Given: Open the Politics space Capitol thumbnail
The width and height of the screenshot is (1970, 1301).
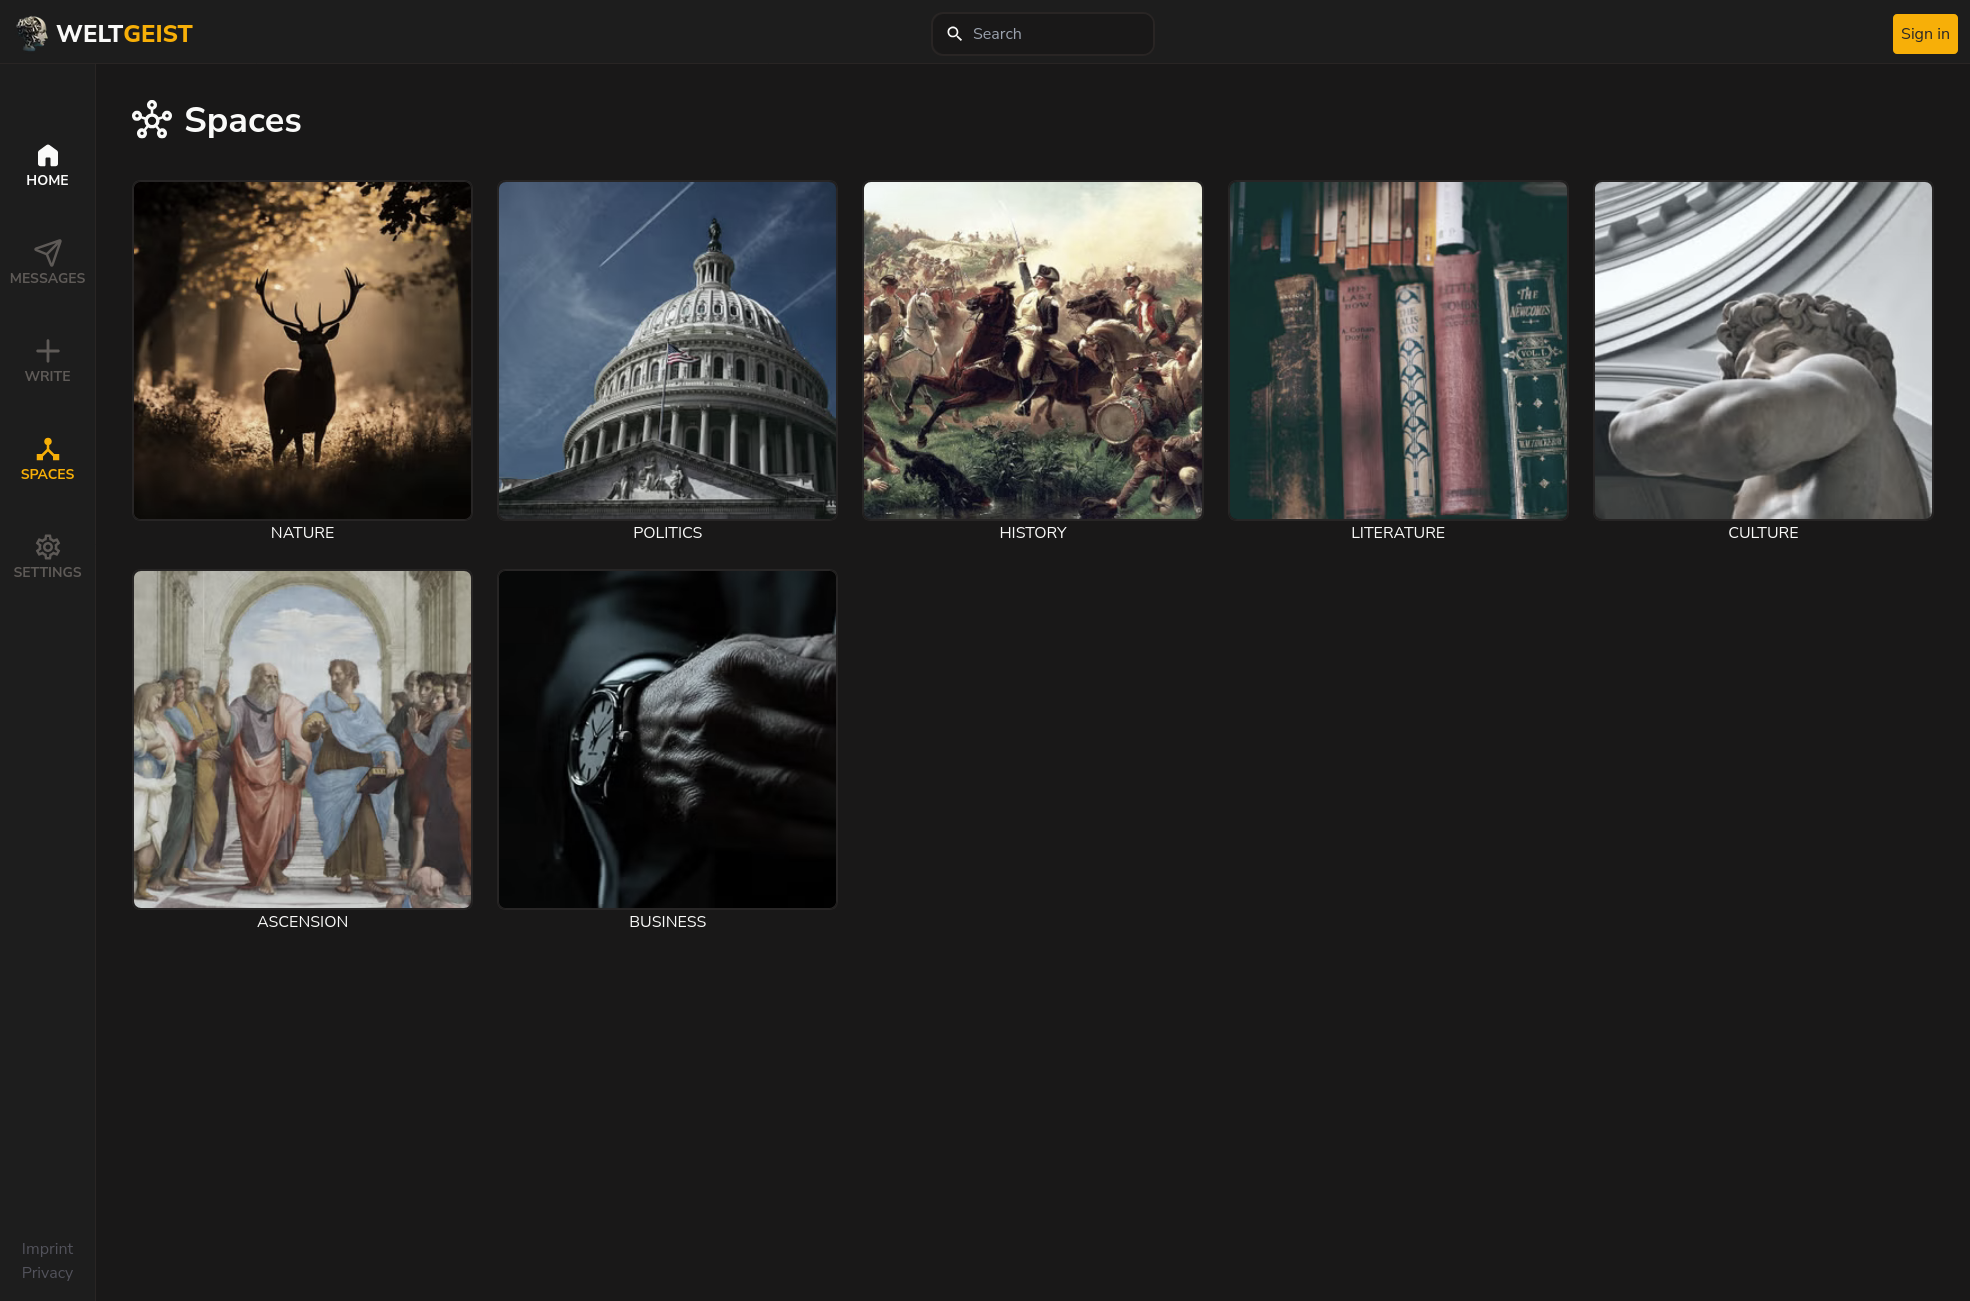Looking at the screenshot, I should [668, 350].
